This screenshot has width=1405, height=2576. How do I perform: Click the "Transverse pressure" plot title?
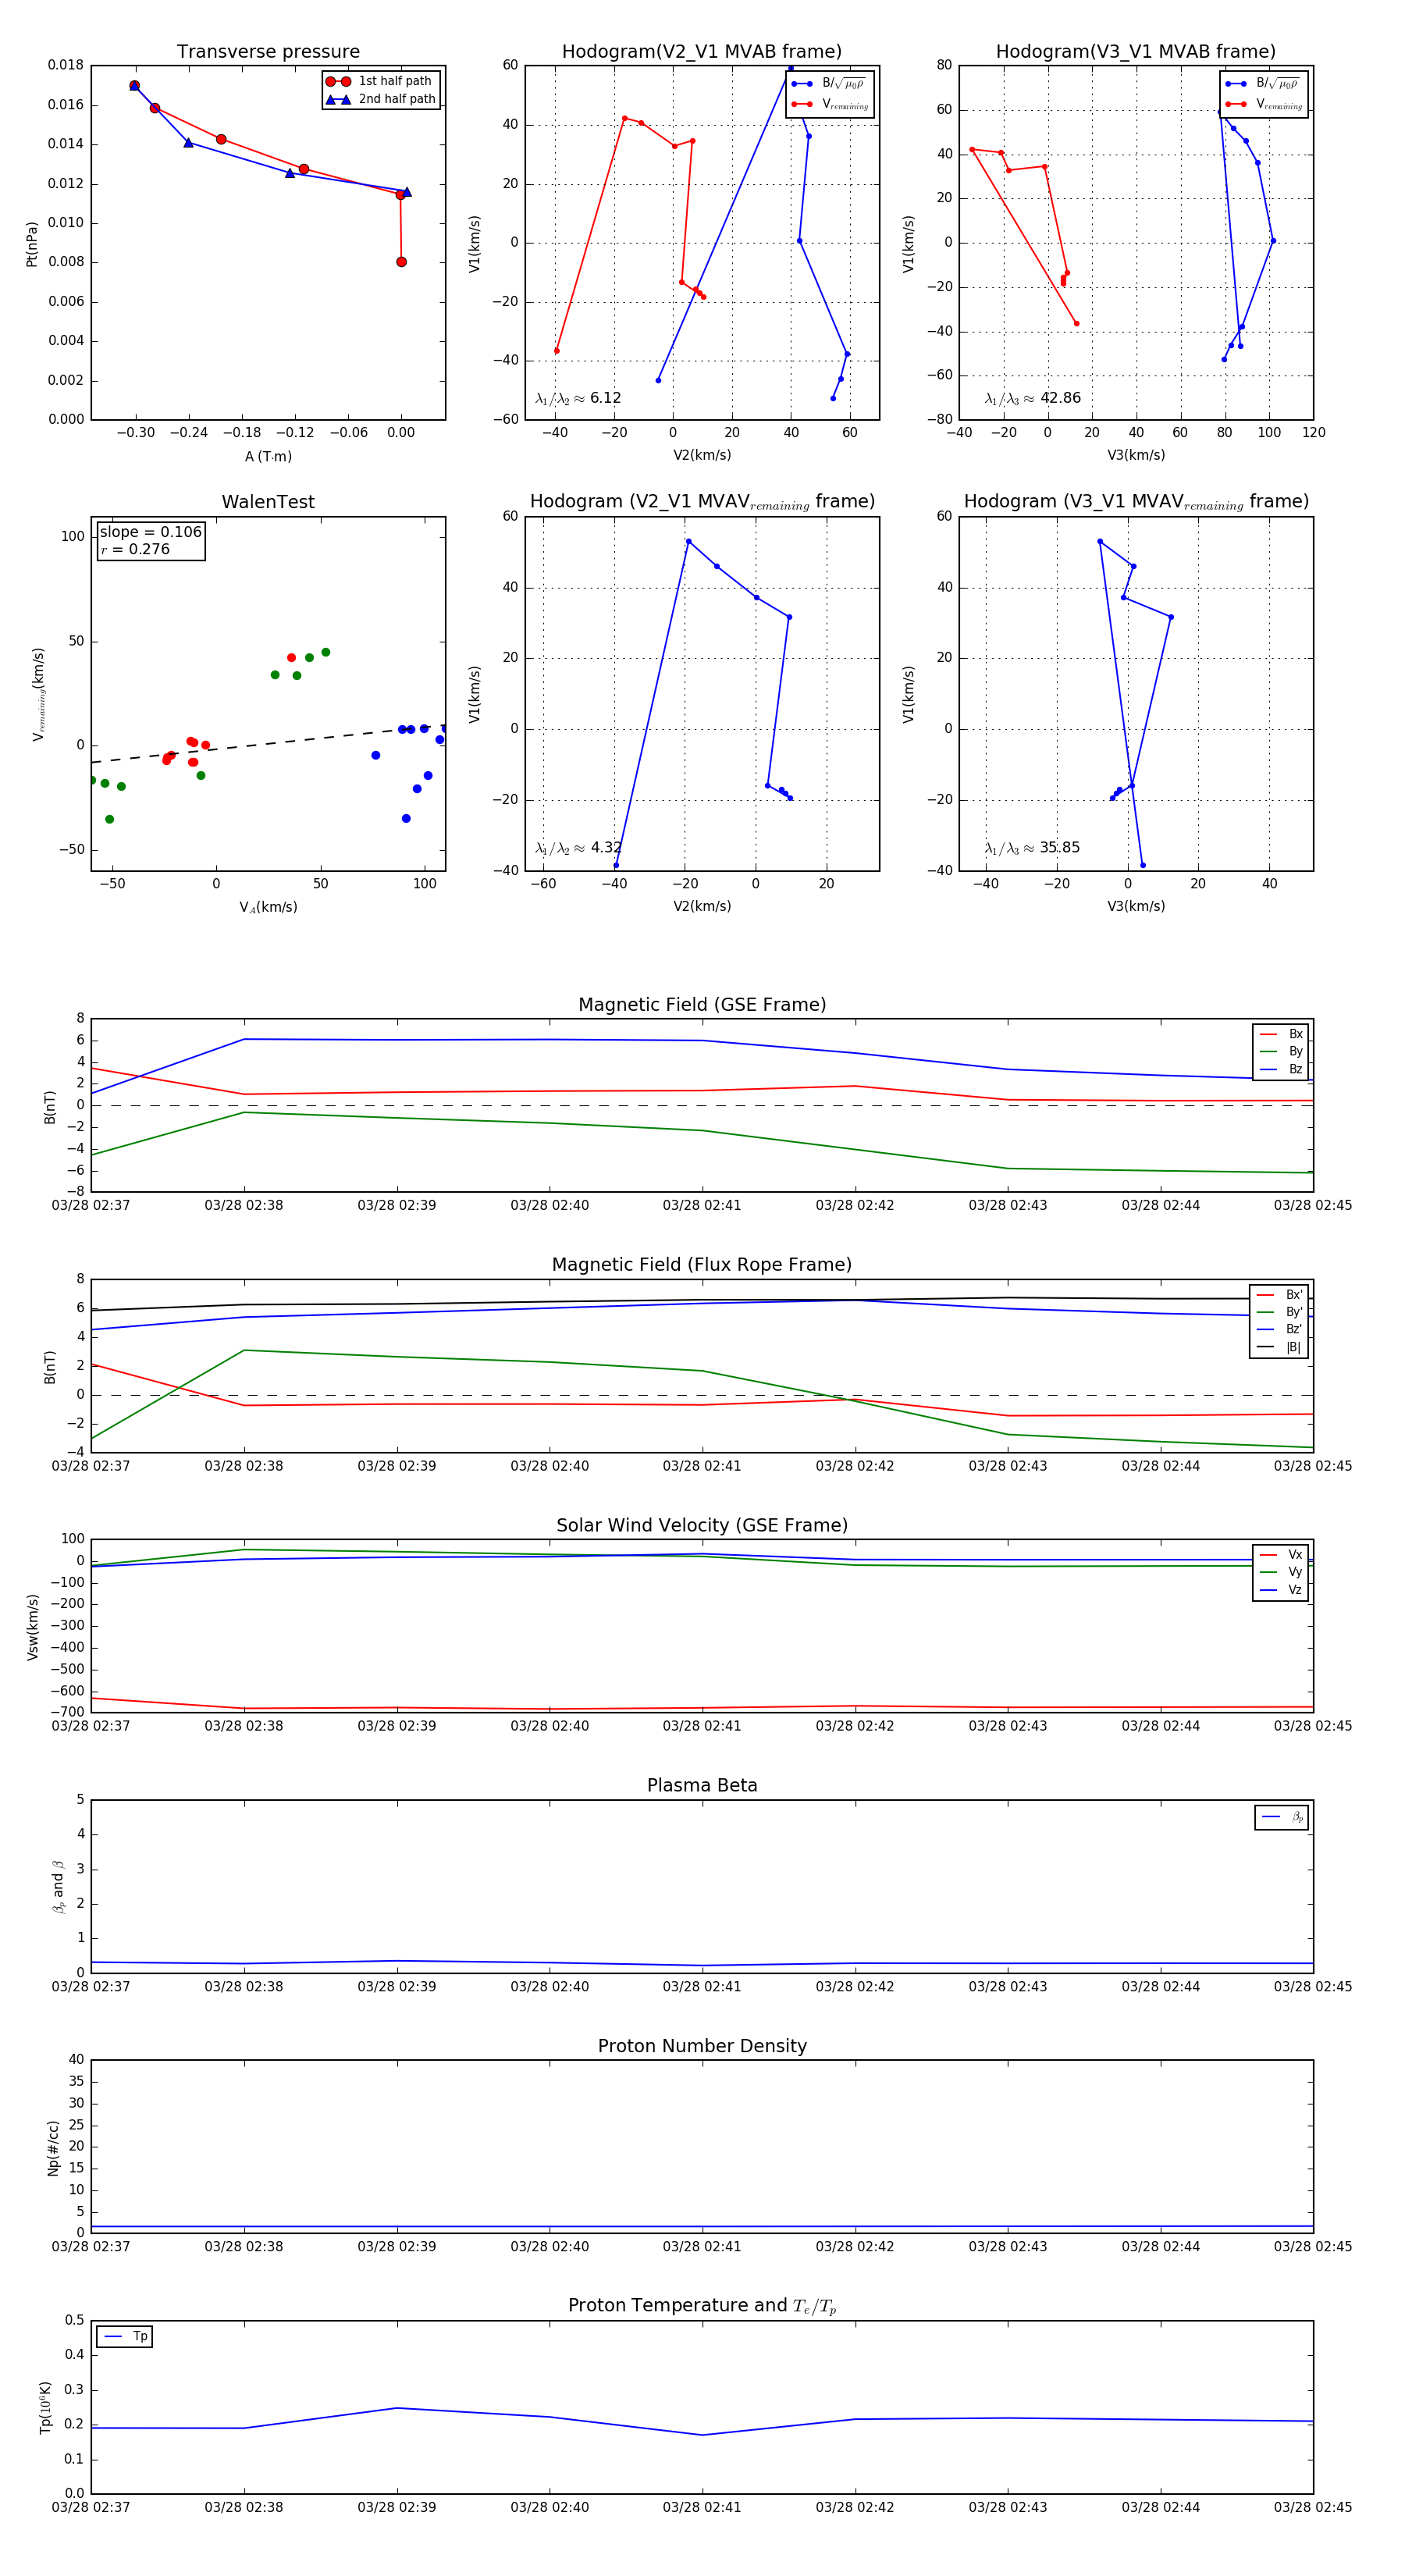click(268, 52)
